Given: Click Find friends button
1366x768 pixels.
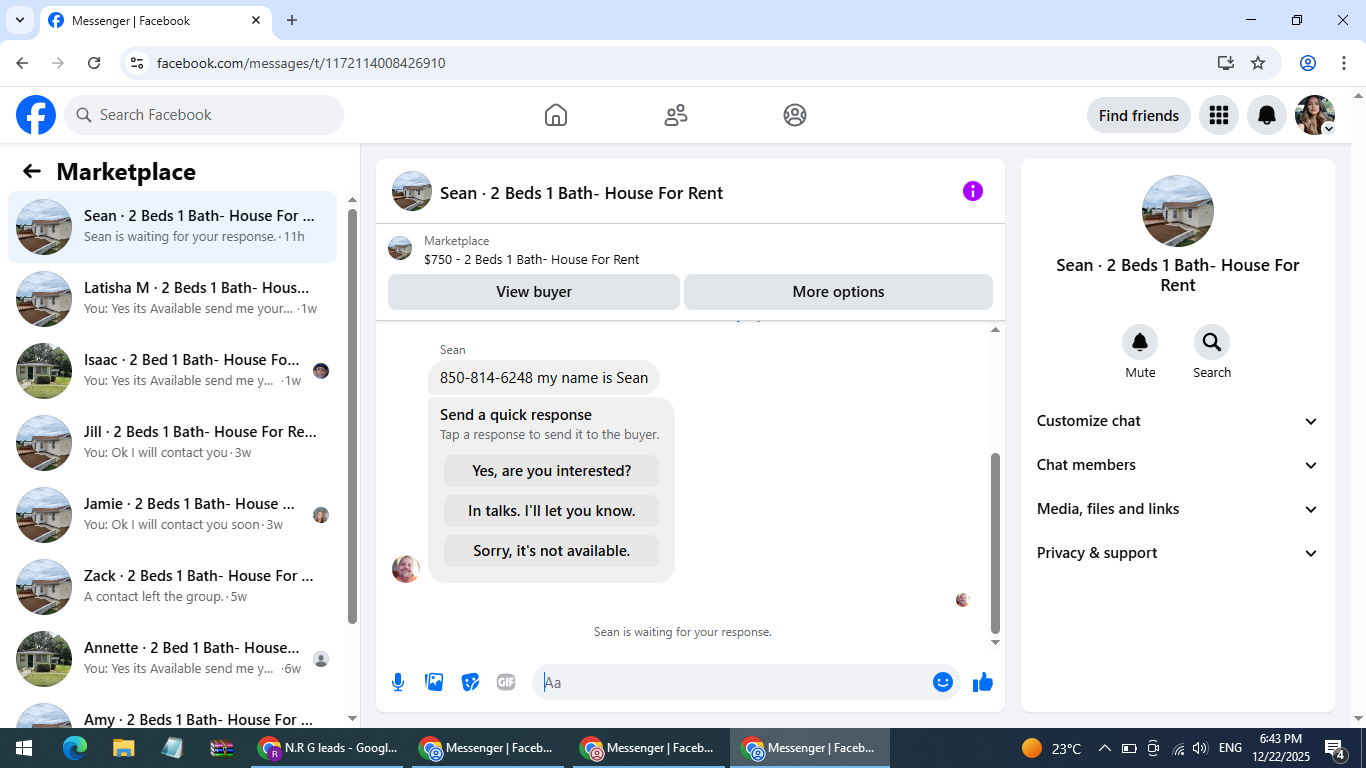Looking at the screenshot, I should coord(1139,115).
